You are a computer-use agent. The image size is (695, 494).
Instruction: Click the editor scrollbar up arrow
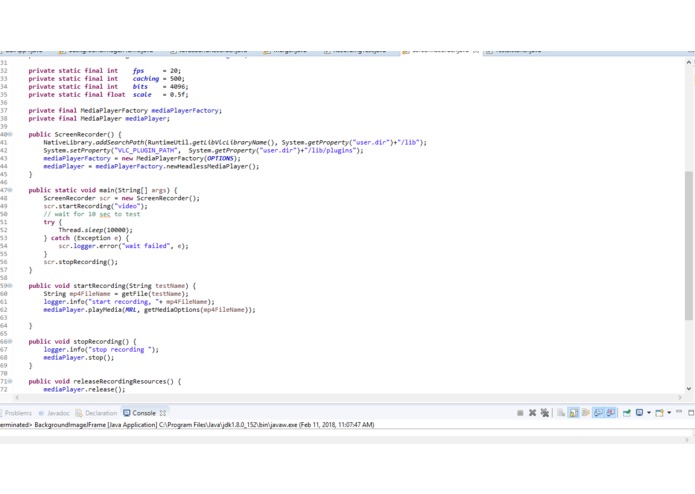pyautogui.click(x=688, y=62)
